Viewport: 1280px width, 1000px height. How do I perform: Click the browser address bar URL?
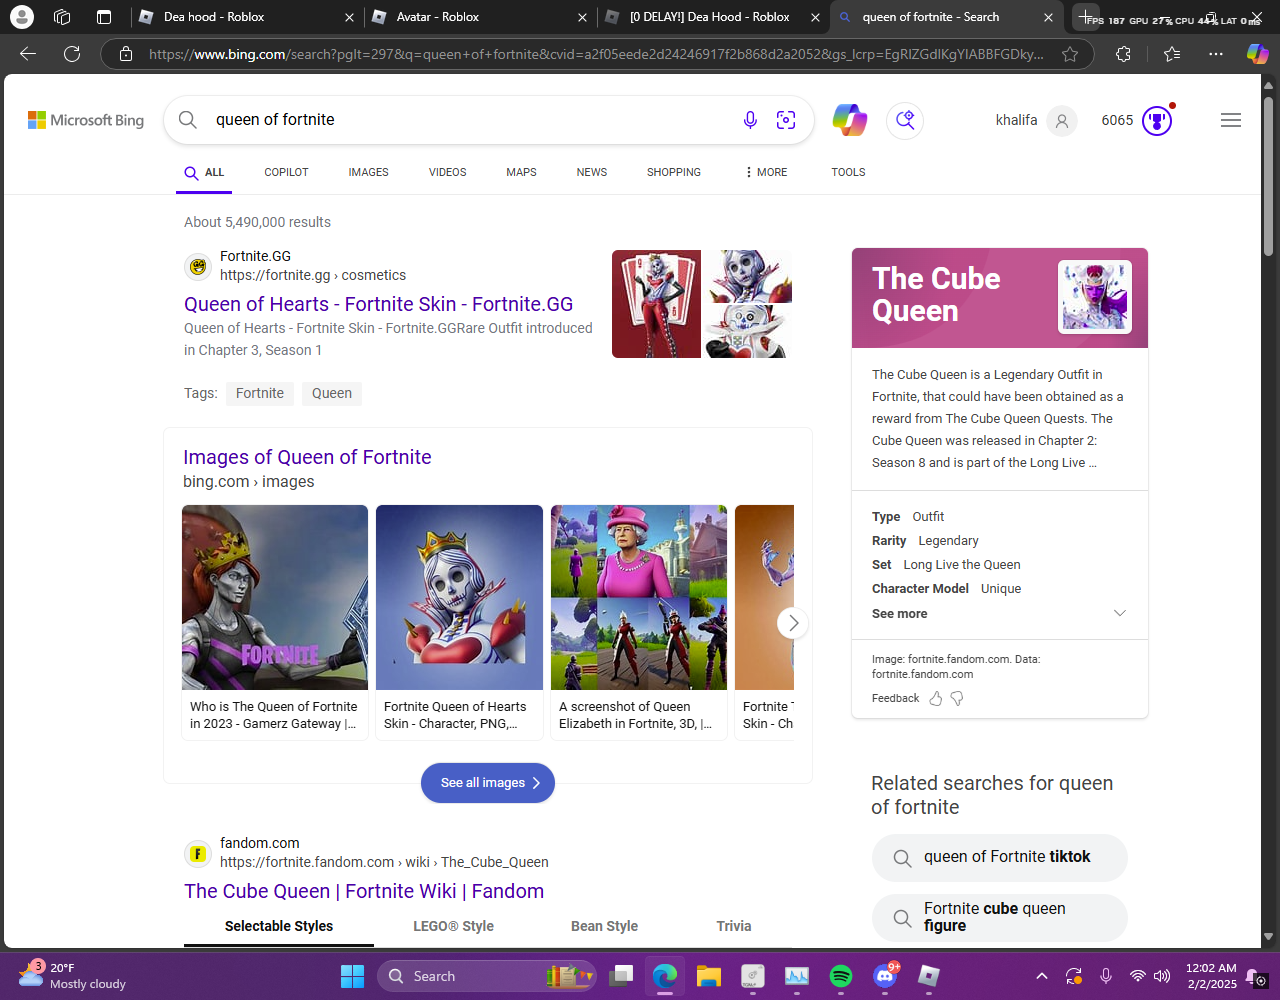(596, 54)
